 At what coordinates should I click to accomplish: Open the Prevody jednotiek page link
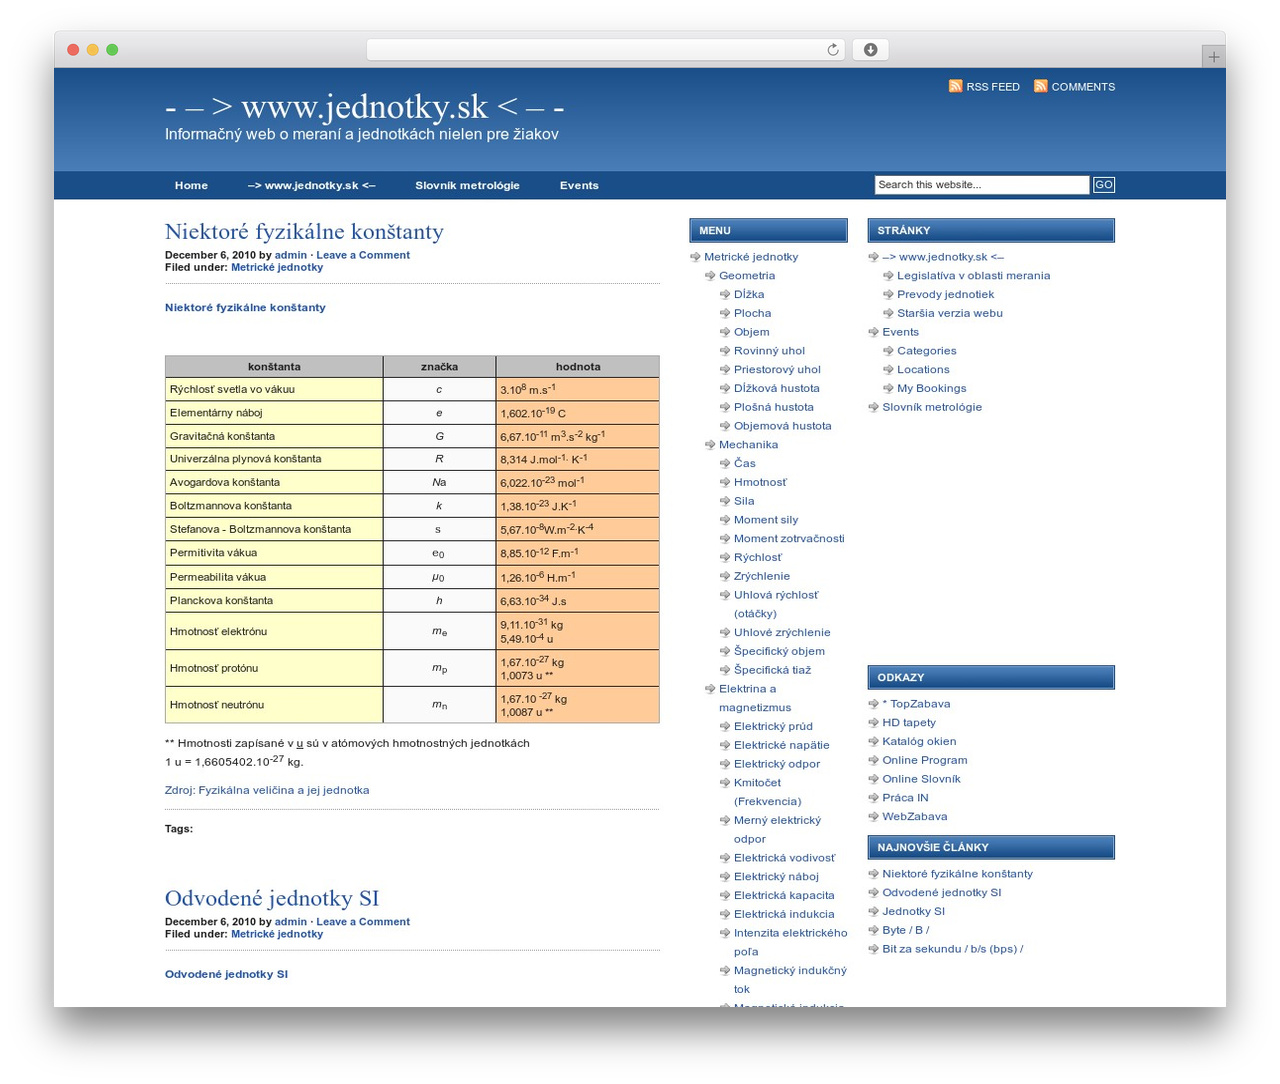pyautogui.click(x=945, y=294)
